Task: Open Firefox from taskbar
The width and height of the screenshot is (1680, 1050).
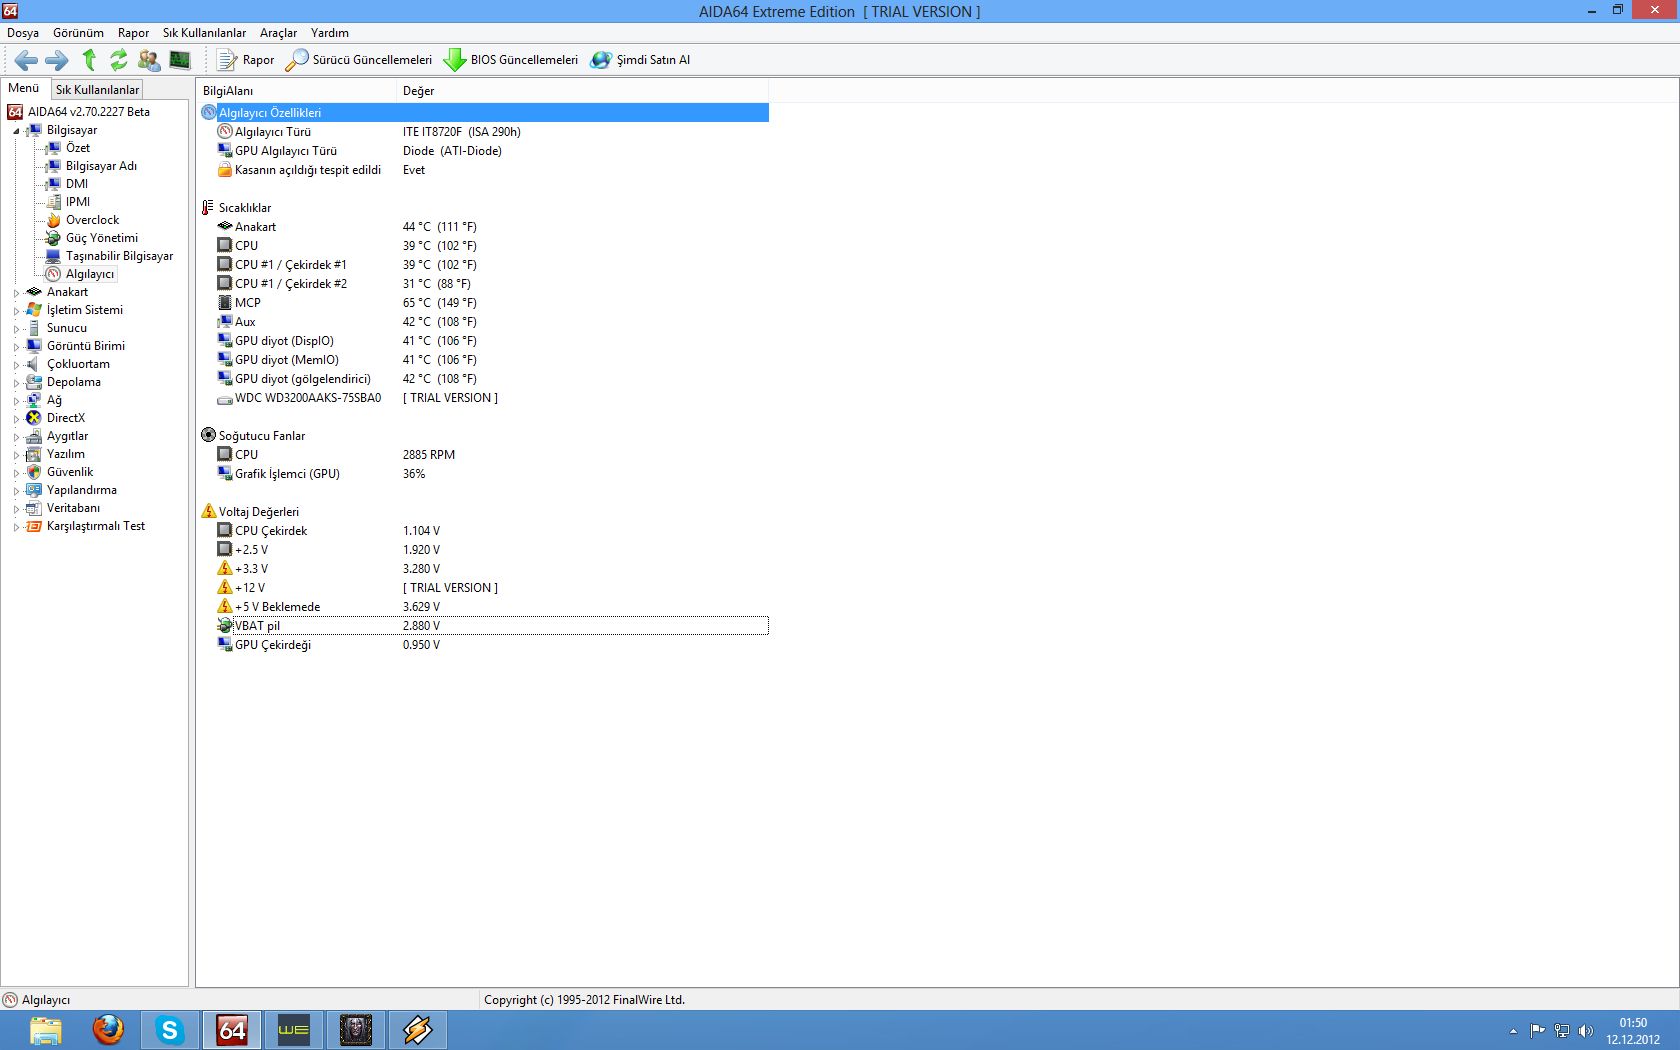Action: (x=108, y=1030)
